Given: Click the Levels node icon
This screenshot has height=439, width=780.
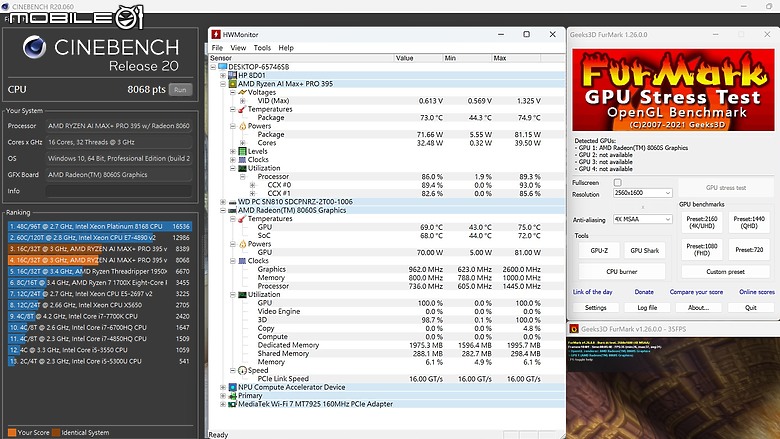Looking at the screenshot, I should [x=242, y=151].
